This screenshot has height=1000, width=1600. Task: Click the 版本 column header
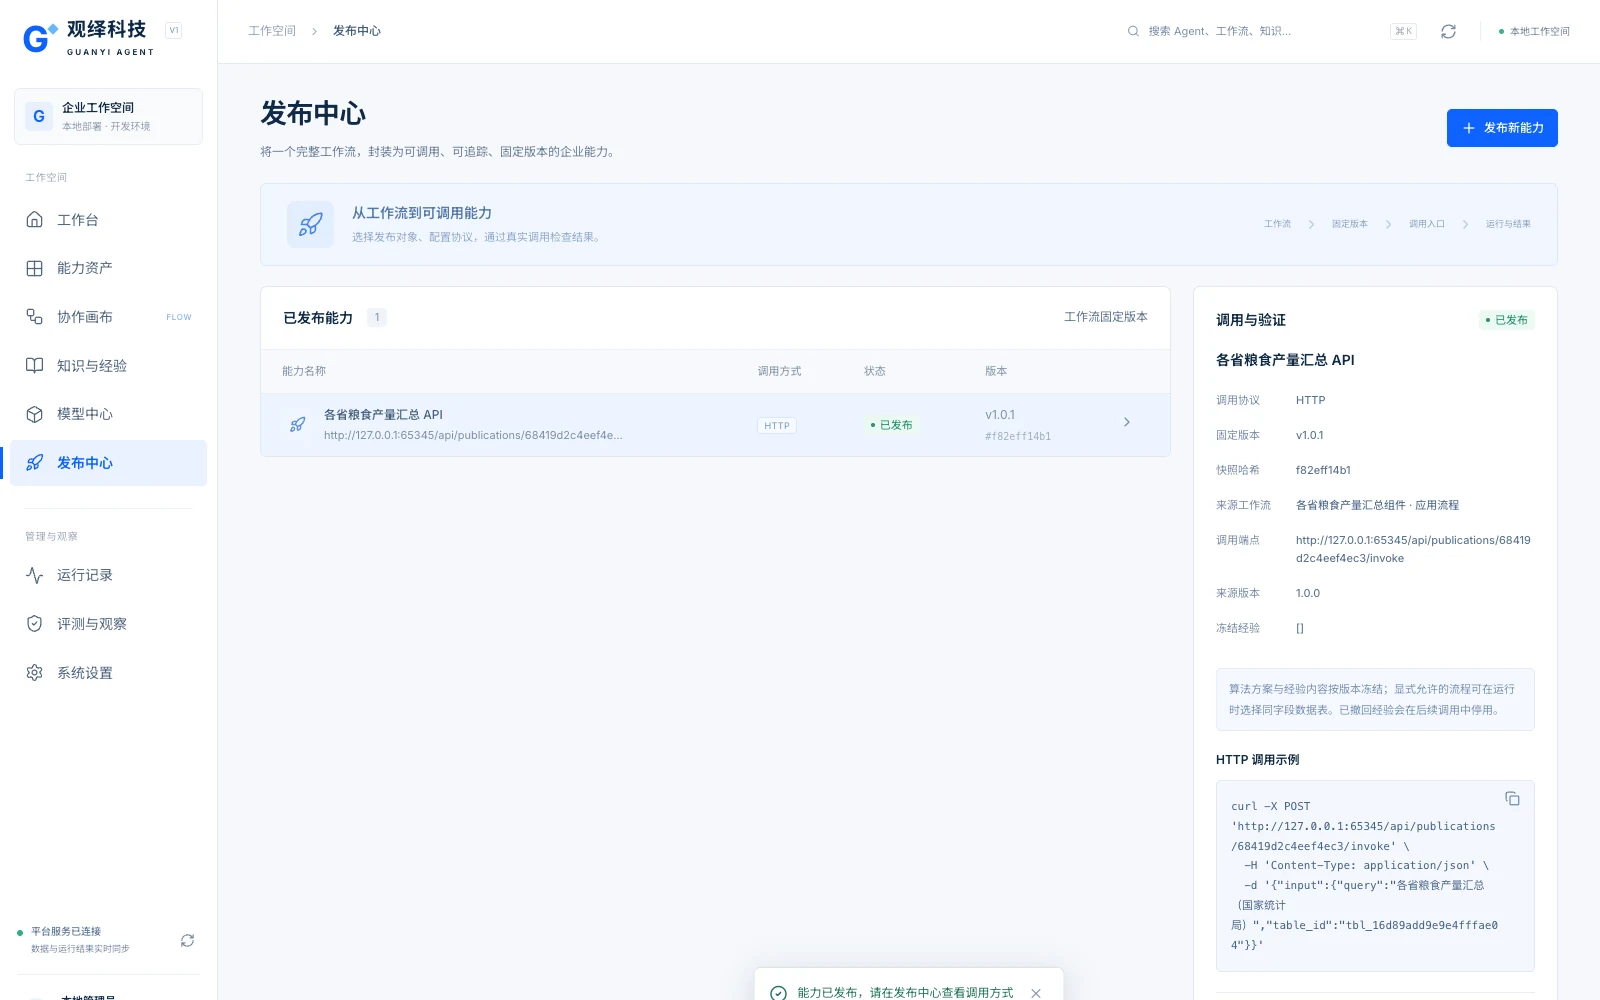[996, 371]
